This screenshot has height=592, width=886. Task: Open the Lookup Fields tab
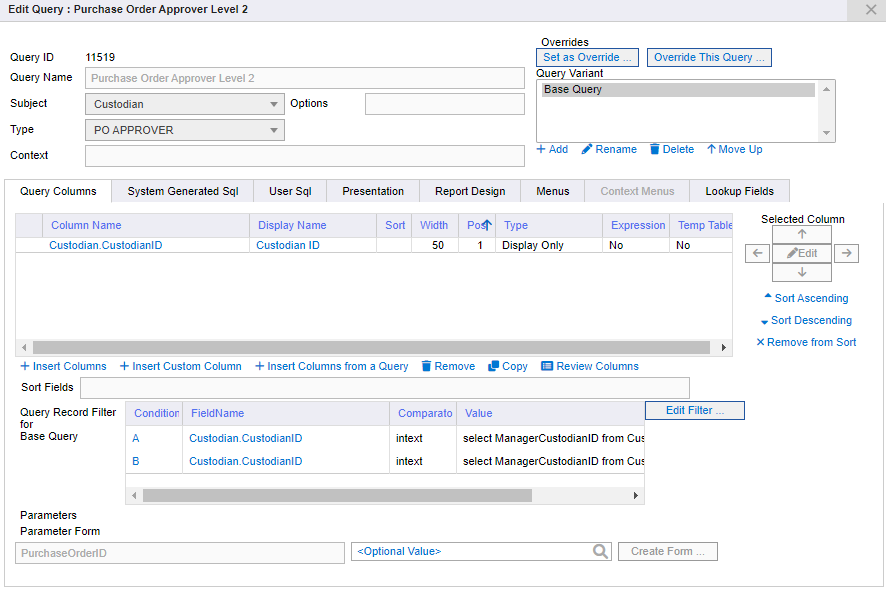739,190
